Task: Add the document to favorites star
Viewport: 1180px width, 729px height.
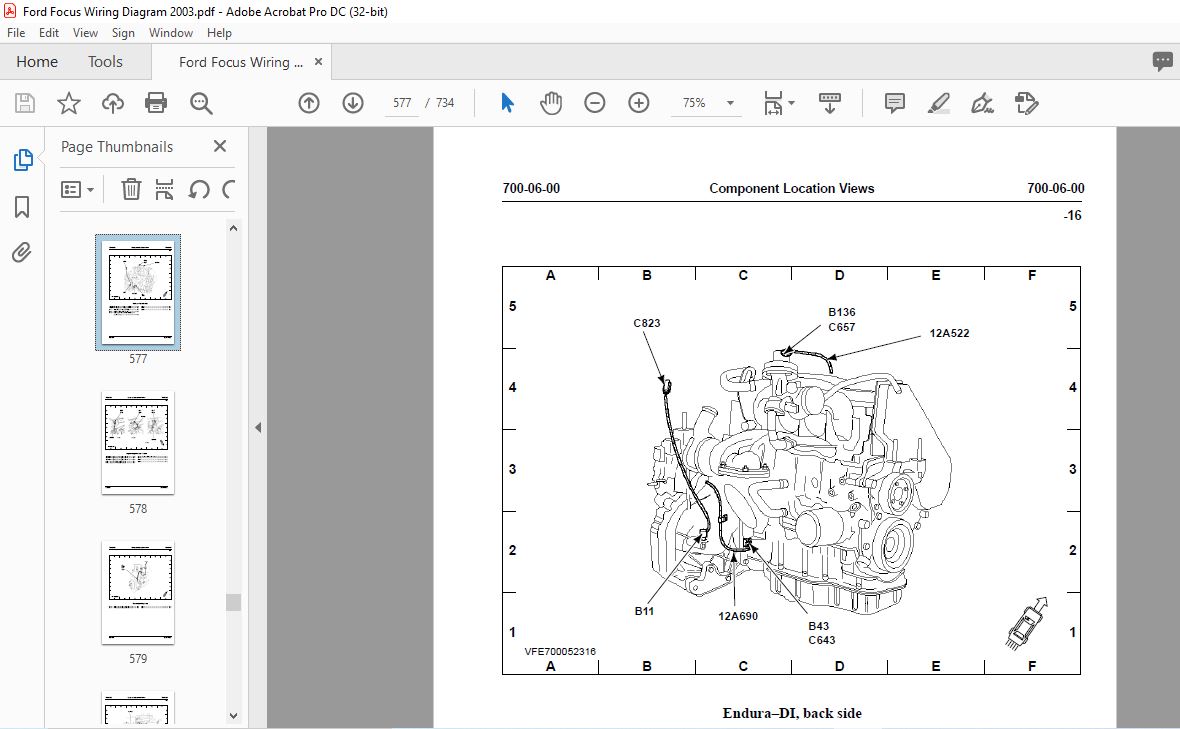Action: click(68, 103)
